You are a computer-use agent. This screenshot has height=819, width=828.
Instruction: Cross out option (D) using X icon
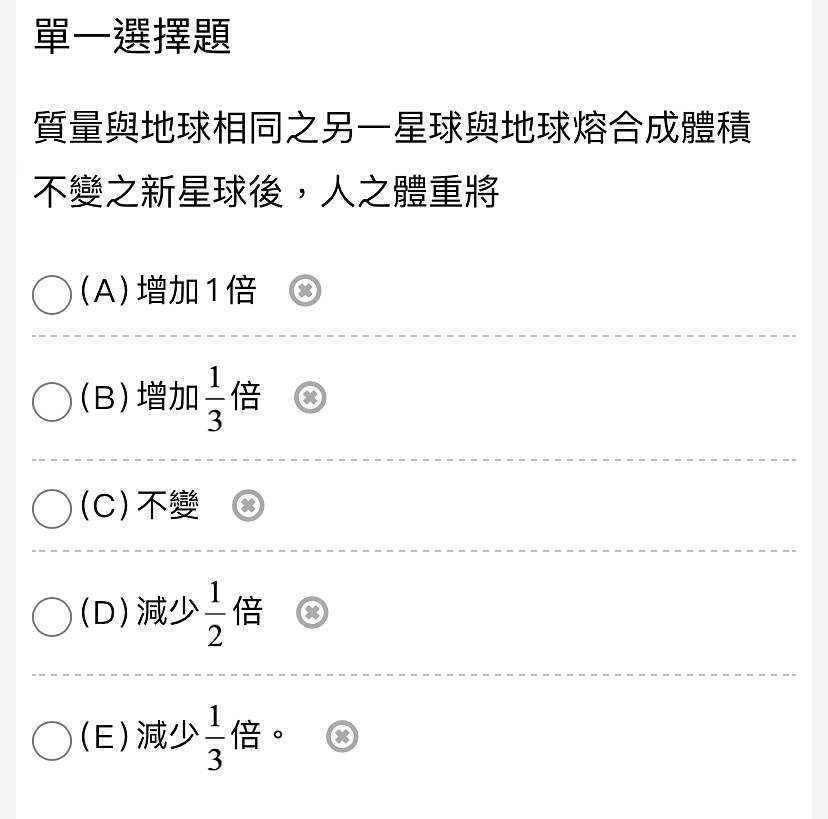(x=312, y=613)
